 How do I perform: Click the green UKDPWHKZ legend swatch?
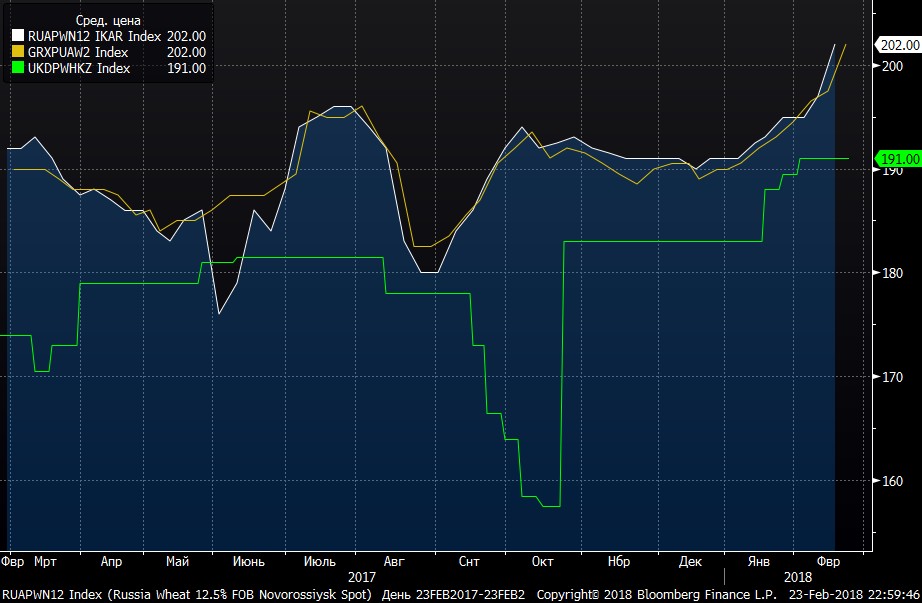coord(18,68)
